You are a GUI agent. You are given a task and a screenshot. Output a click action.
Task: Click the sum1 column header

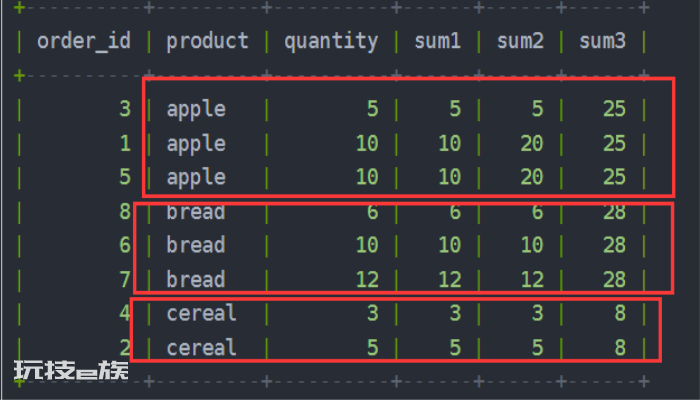(x=438, y=42)
